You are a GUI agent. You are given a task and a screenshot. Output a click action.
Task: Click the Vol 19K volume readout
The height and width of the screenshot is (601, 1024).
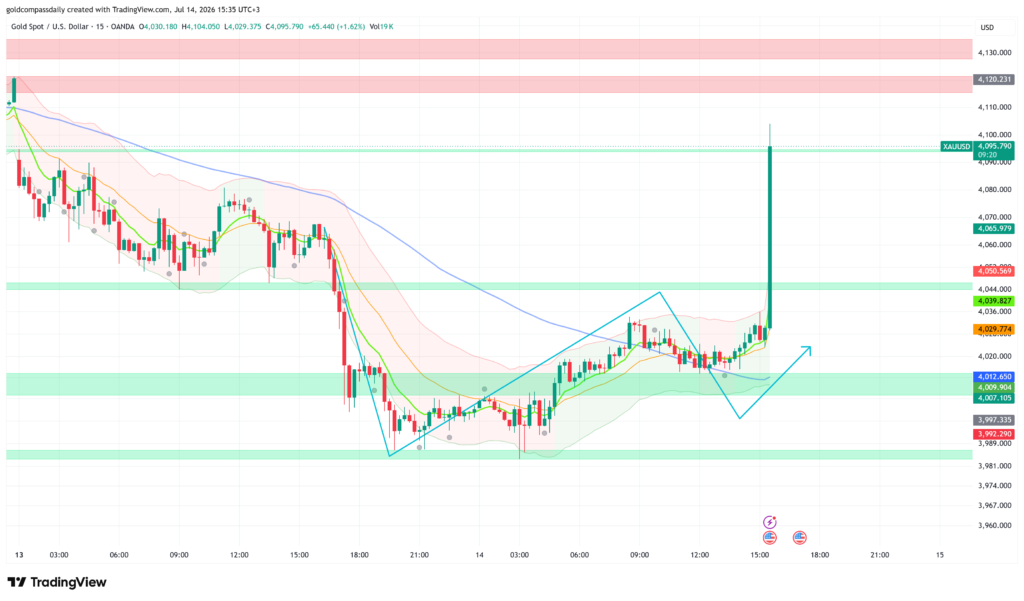pos(381,27)
